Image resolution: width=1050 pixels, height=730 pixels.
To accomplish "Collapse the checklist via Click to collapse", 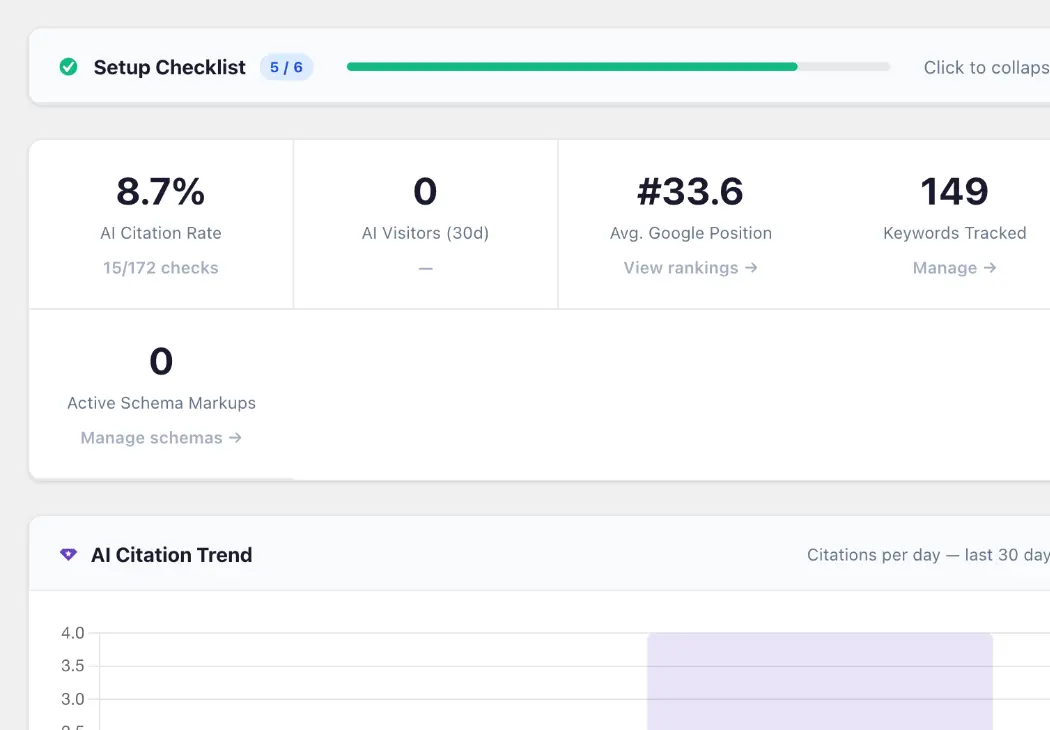I will 986,67.
